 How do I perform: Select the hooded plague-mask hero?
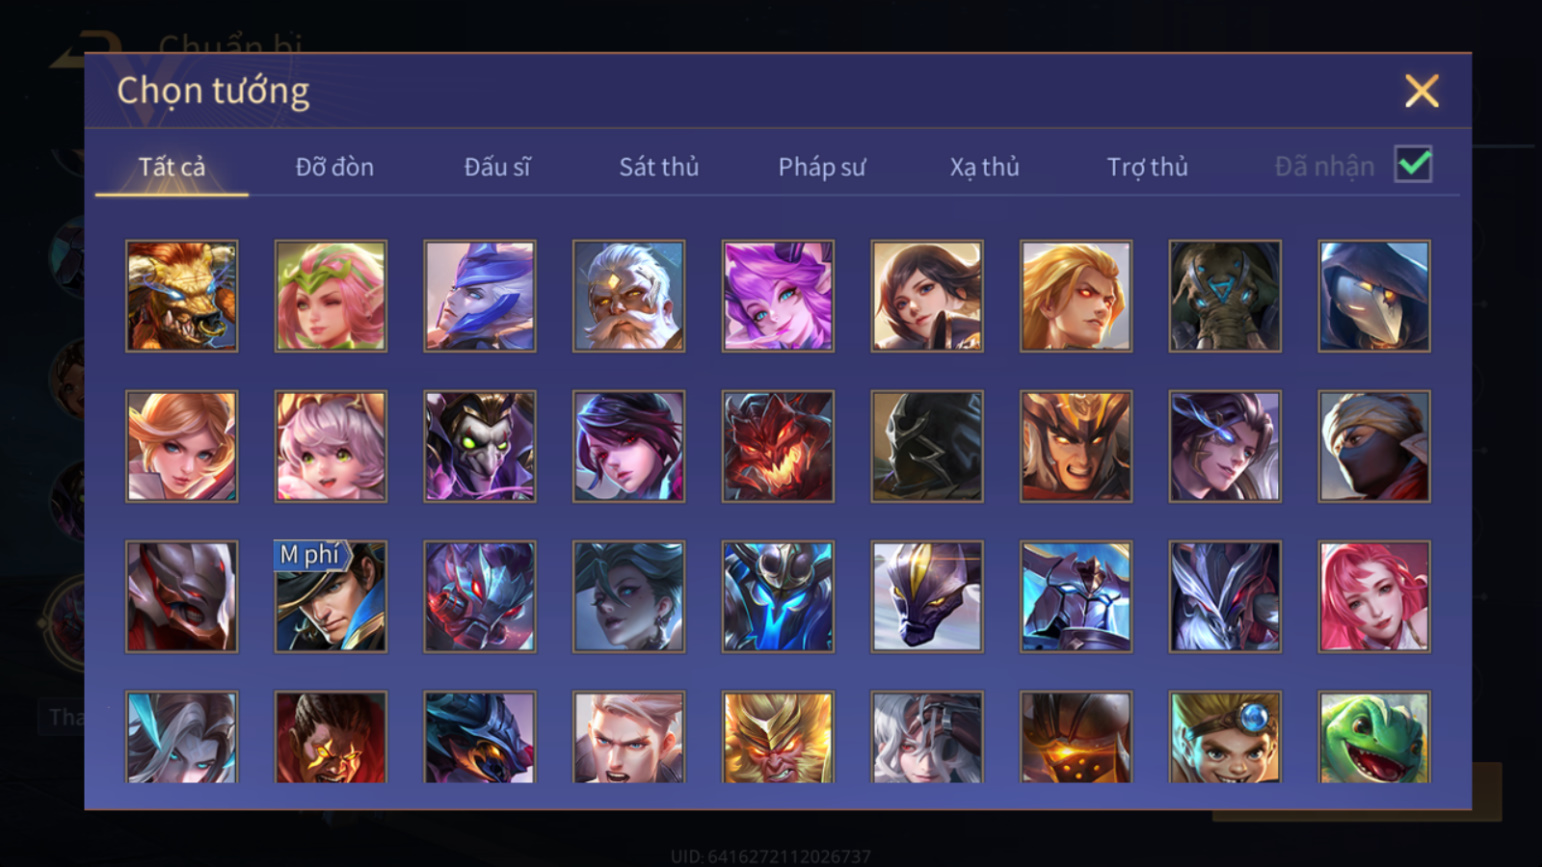tap(1374, 296)
